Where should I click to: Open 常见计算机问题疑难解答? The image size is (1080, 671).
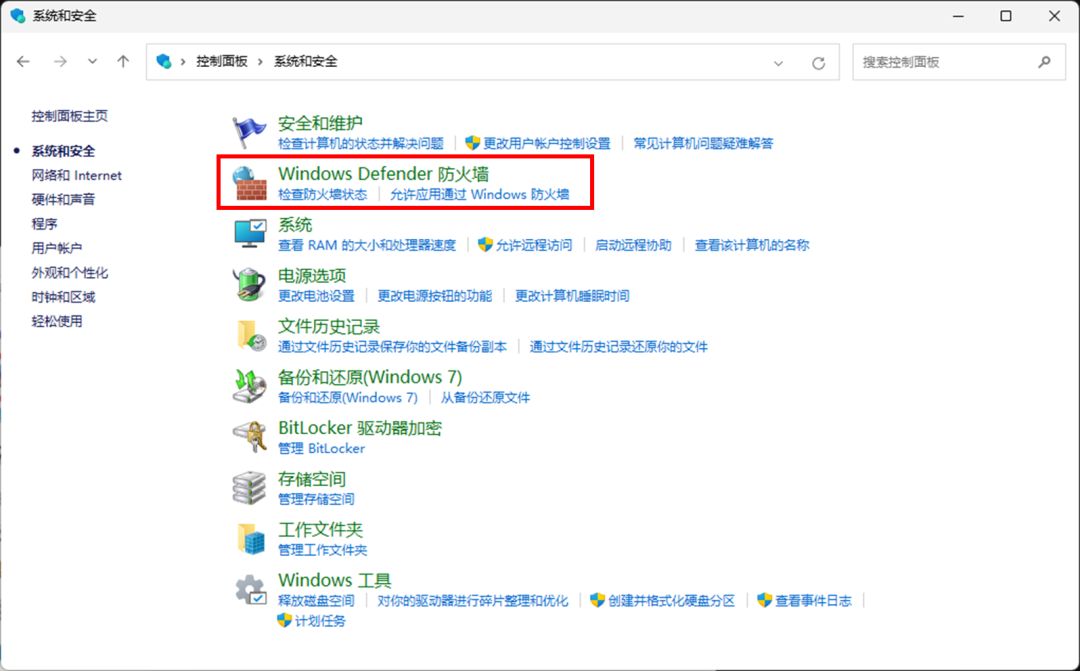pos(703,143)
